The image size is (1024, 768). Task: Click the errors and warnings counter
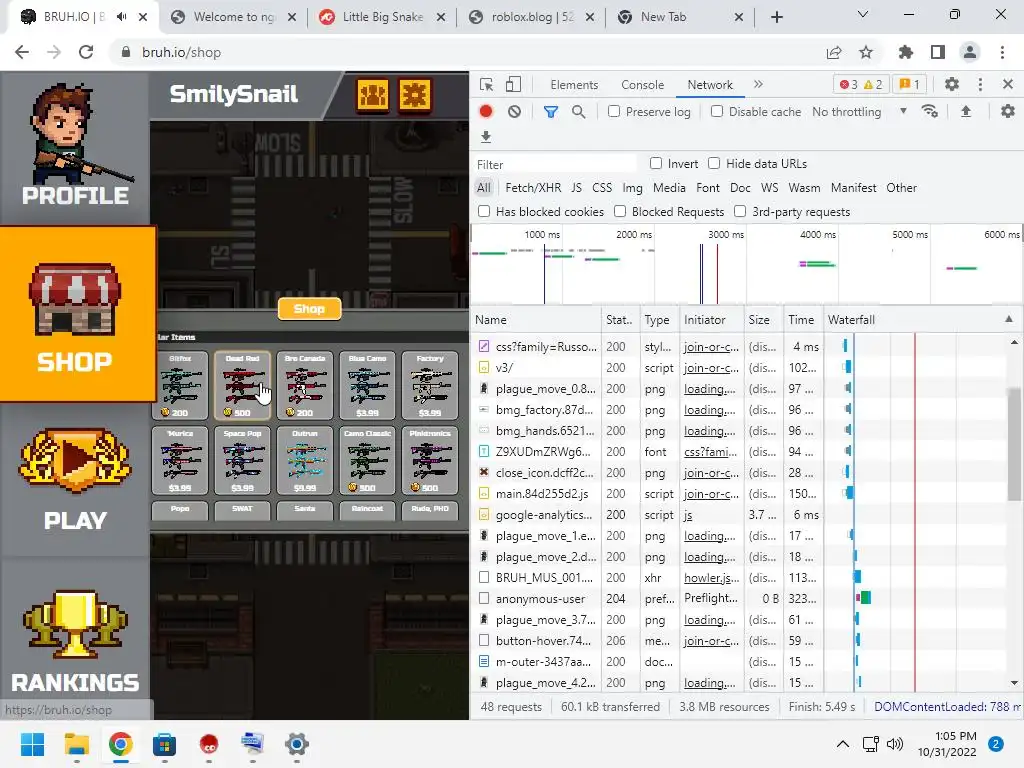coord(861,84)
